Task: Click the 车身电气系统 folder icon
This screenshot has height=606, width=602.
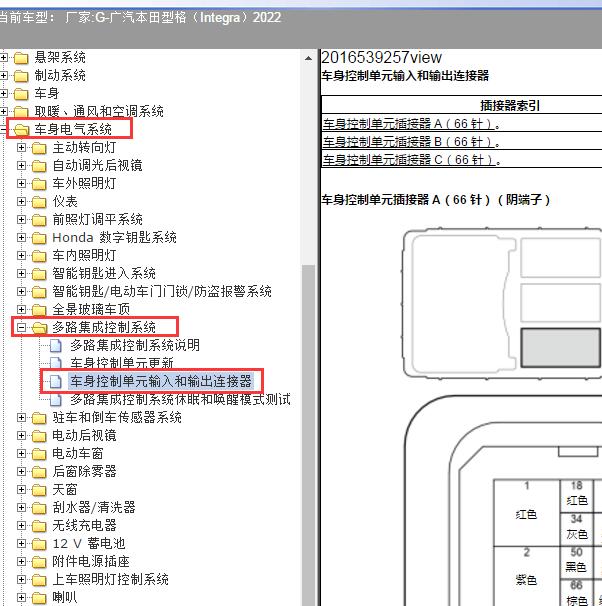Action: (21, 130)
